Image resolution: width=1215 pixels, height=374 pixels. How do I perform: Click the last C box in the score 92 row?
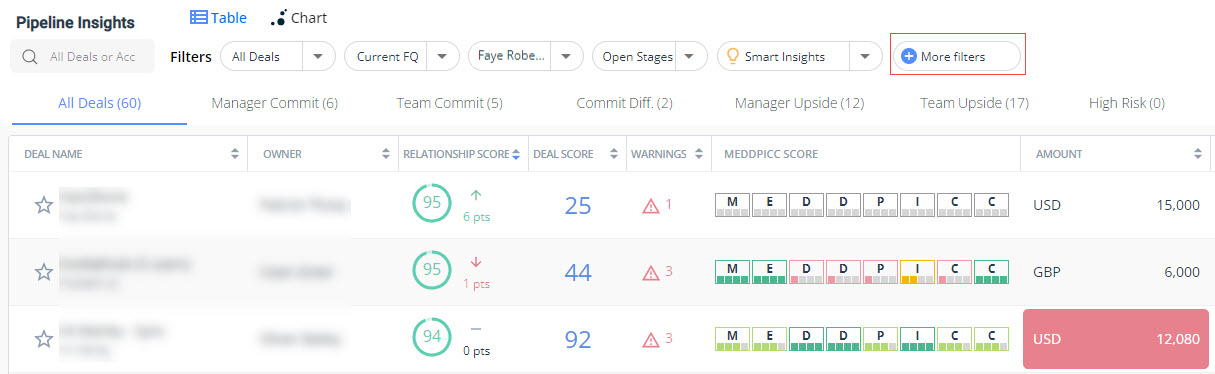click(x=991, y=339)
